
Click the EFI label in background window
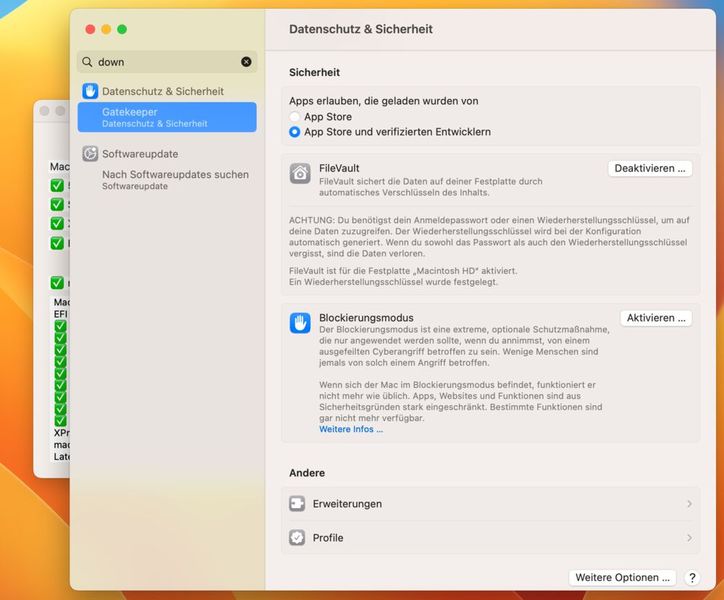click(x=60, y=314)
